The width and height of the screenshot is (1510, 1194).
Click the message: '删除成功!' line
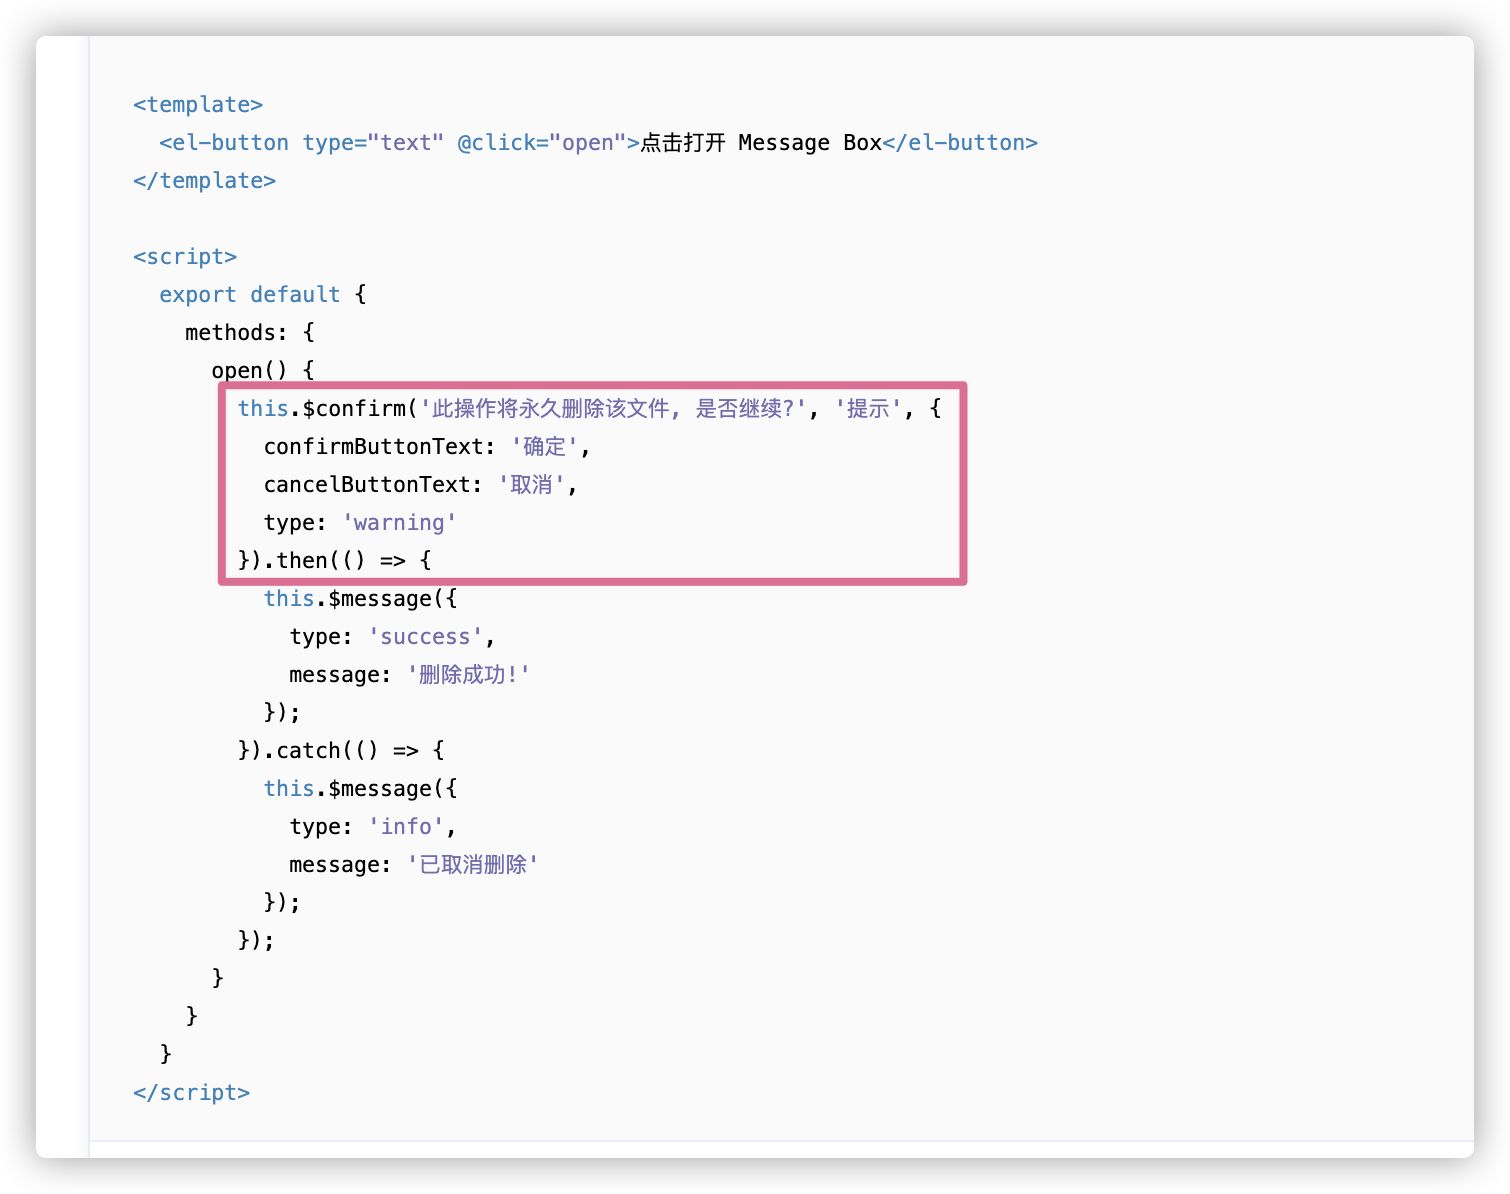409,675
